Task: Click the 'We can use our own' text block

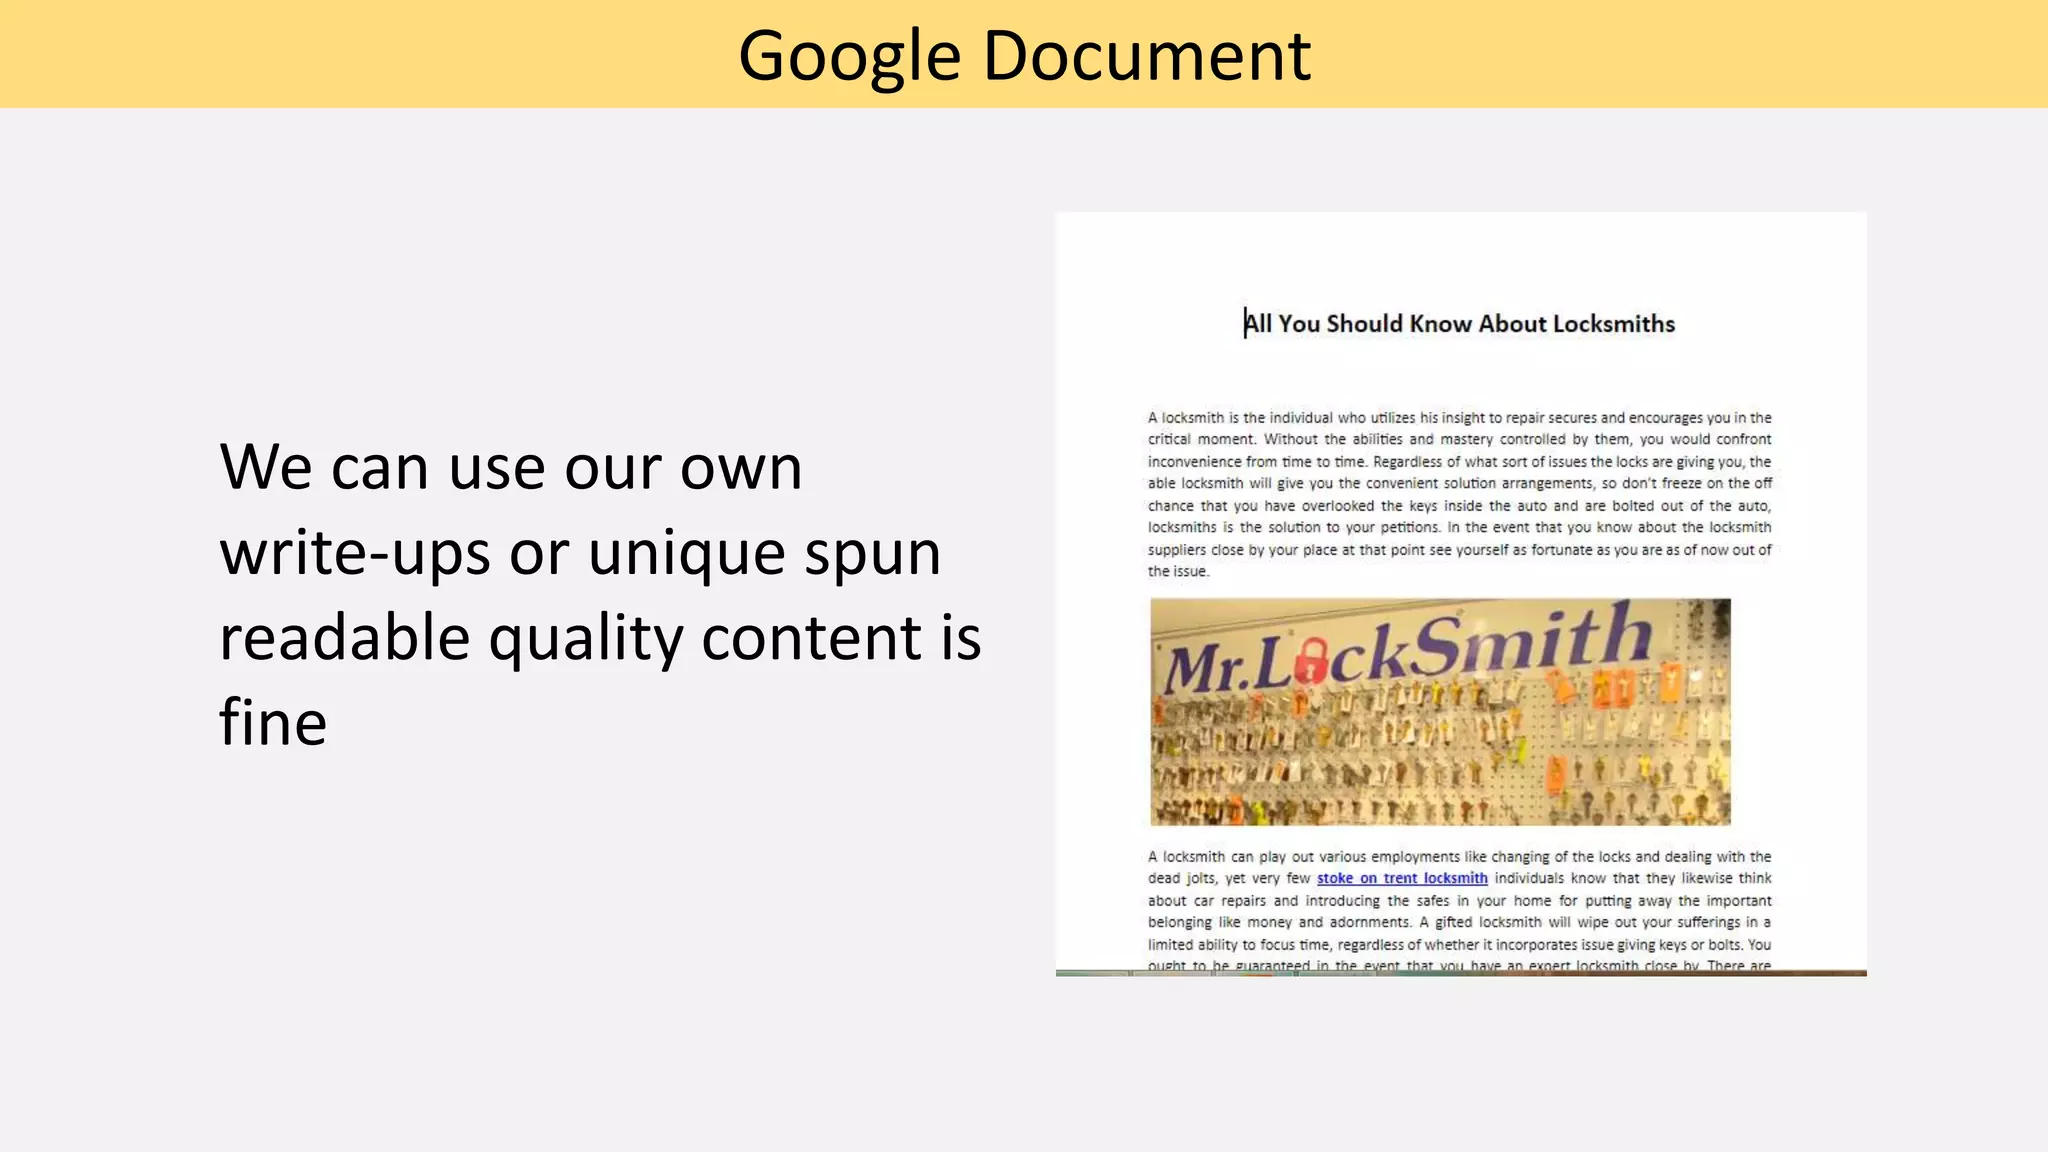Action: (x=600, y=594)
